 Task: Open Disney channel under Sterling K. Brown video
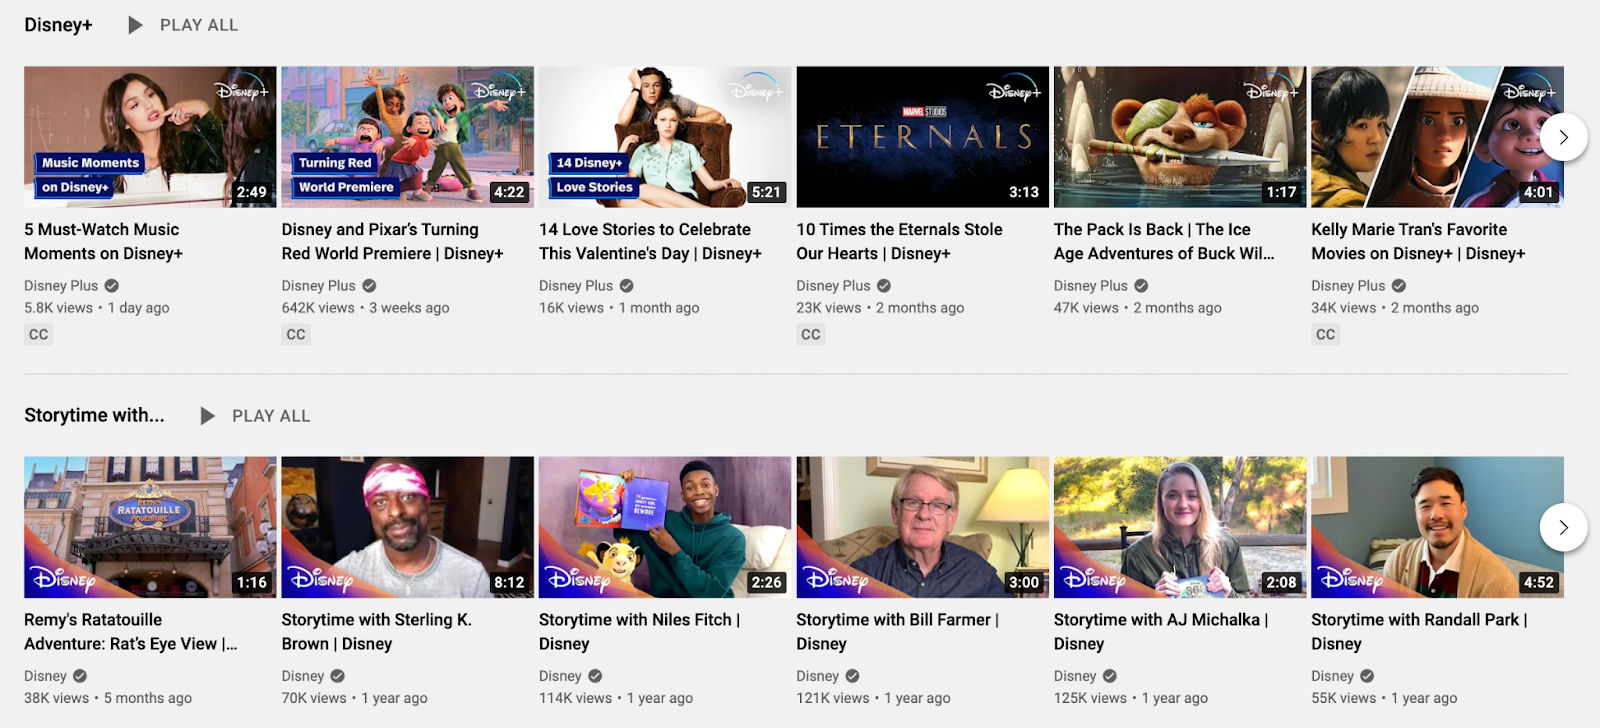coord(303,676)
